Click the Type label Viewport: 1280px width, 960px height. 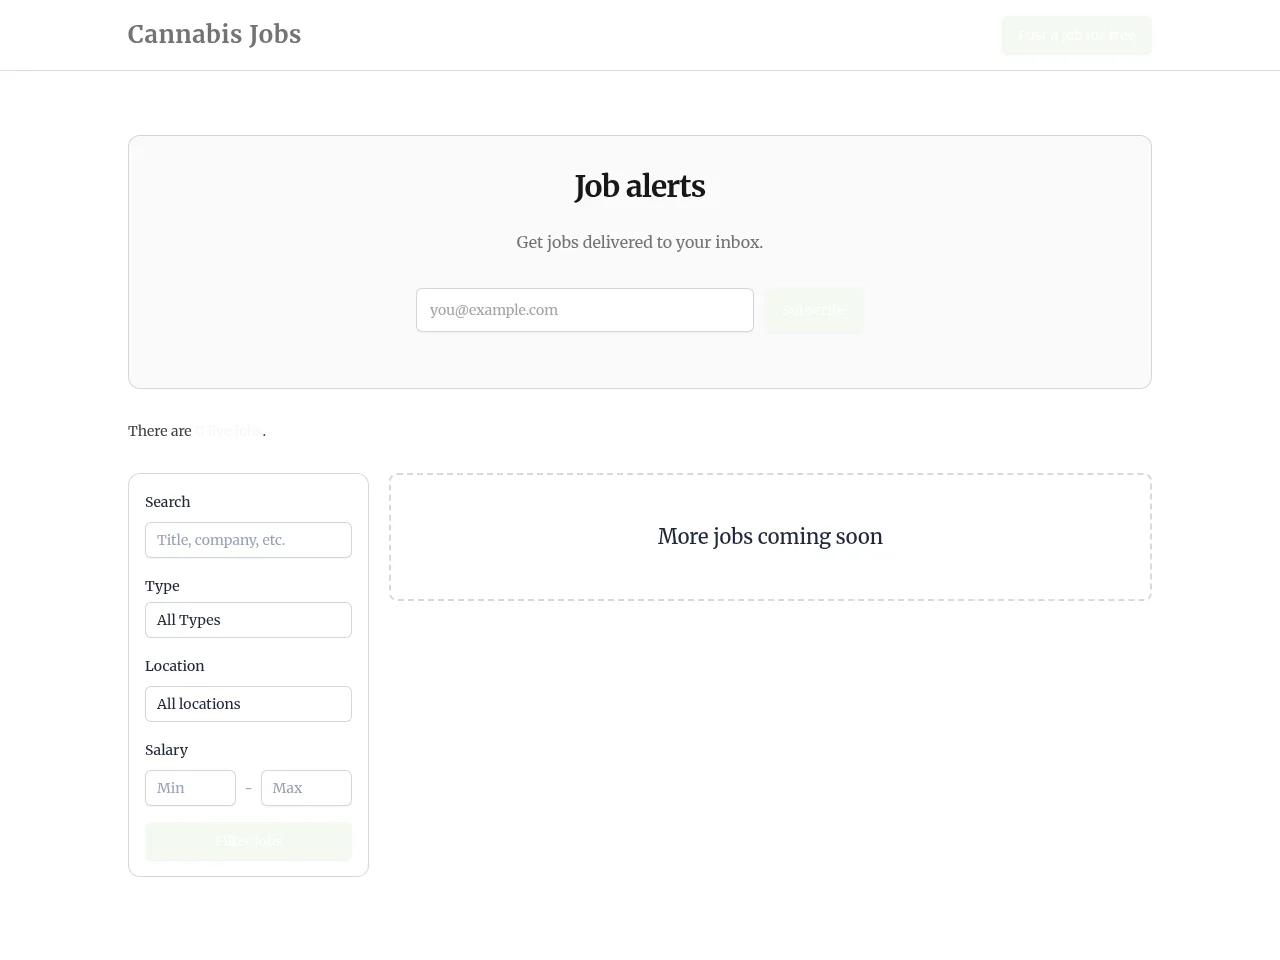pos(162,586)
